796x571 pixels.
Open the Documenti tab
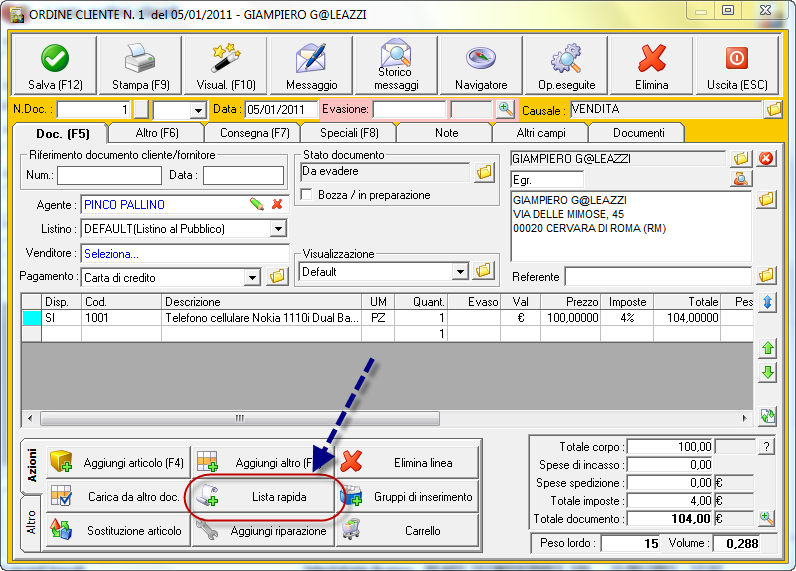point(638,133)
